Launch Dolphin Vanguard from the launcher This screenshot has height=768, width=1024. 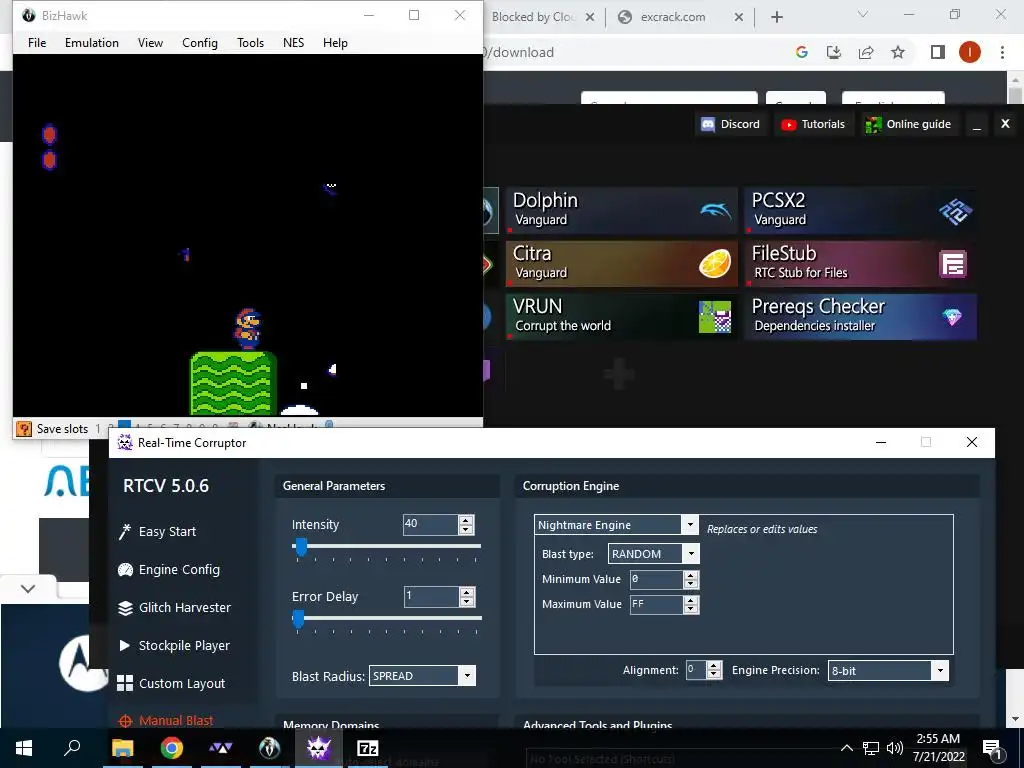622,210
